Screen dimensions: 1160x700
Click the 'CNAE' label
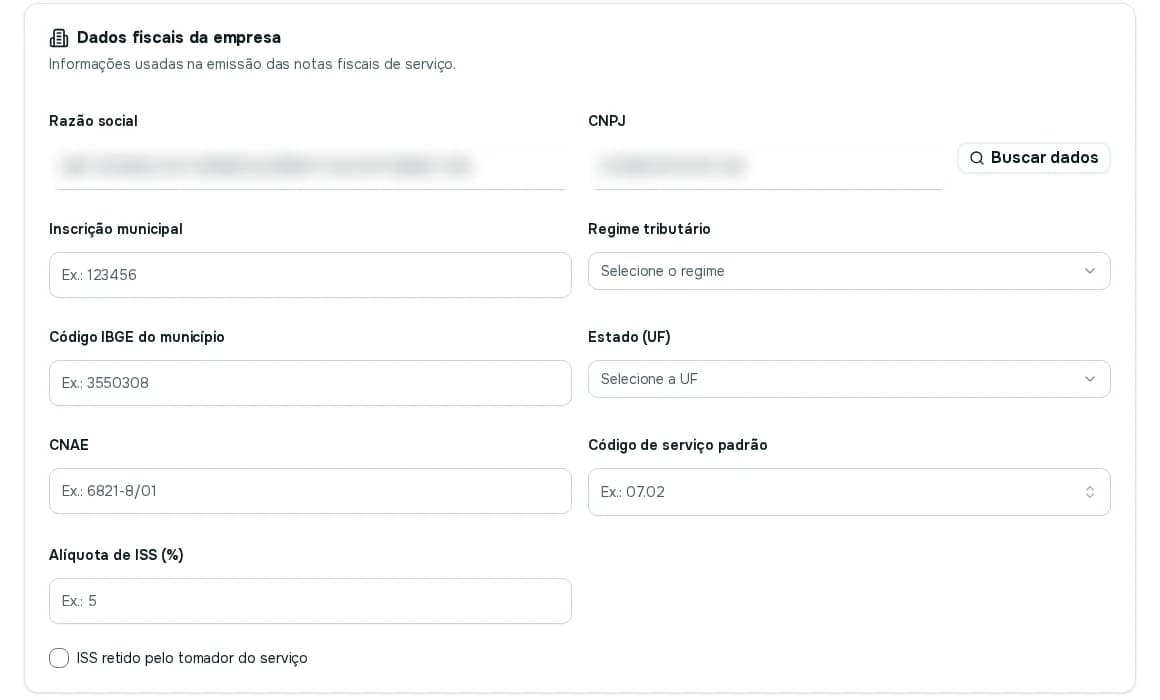coord(69,445)
